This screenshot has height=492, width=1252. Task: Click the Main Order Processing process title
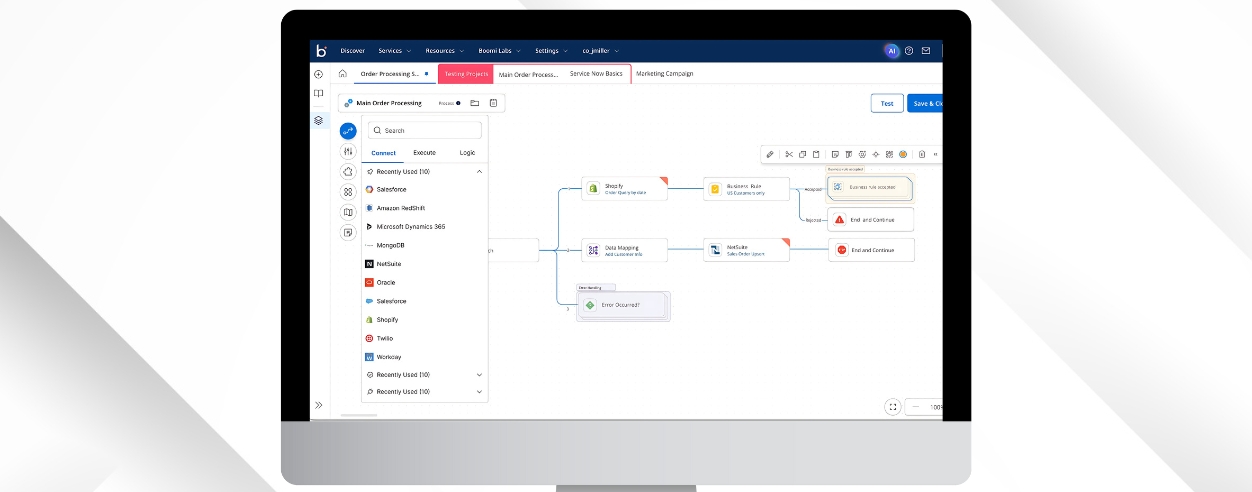click(x=389, y=103)
